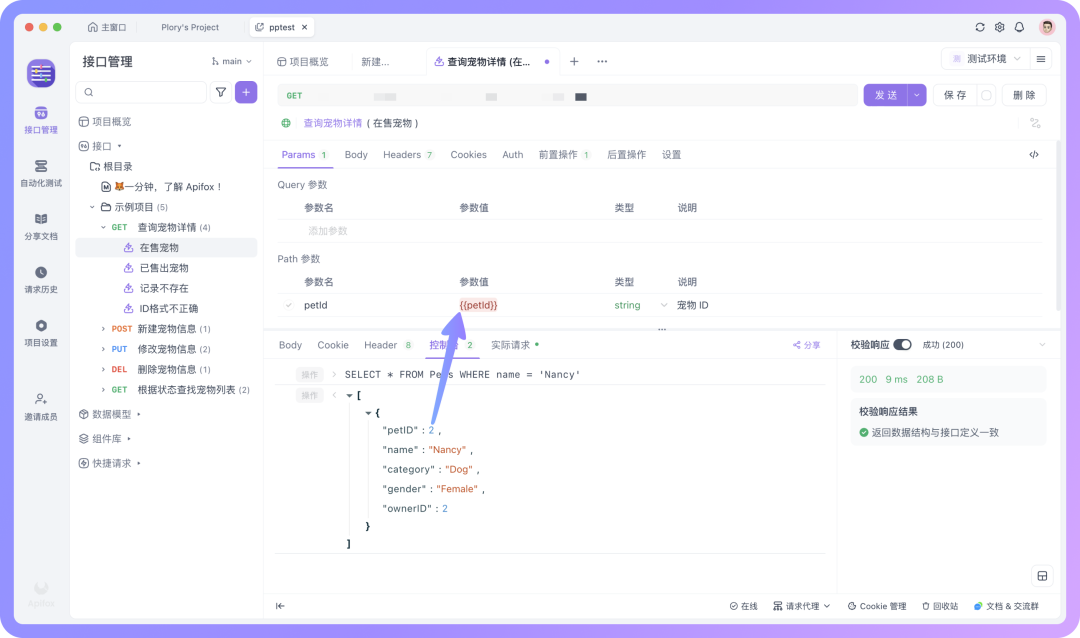Click the layout toggle icon at bottom right
The image size is (1080, 638).
coord(1042,576)
